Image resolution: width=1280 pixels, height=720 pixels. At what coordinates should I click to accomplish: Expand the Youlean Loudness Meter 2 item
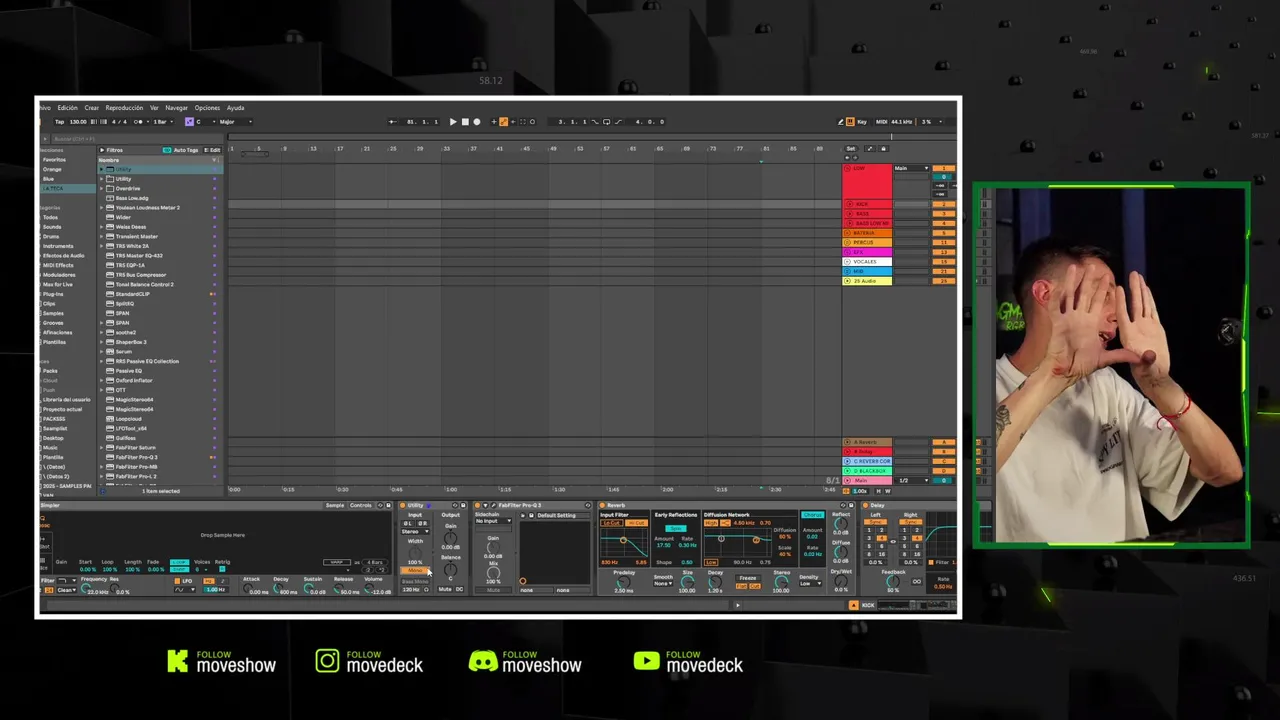coord(102,208)
